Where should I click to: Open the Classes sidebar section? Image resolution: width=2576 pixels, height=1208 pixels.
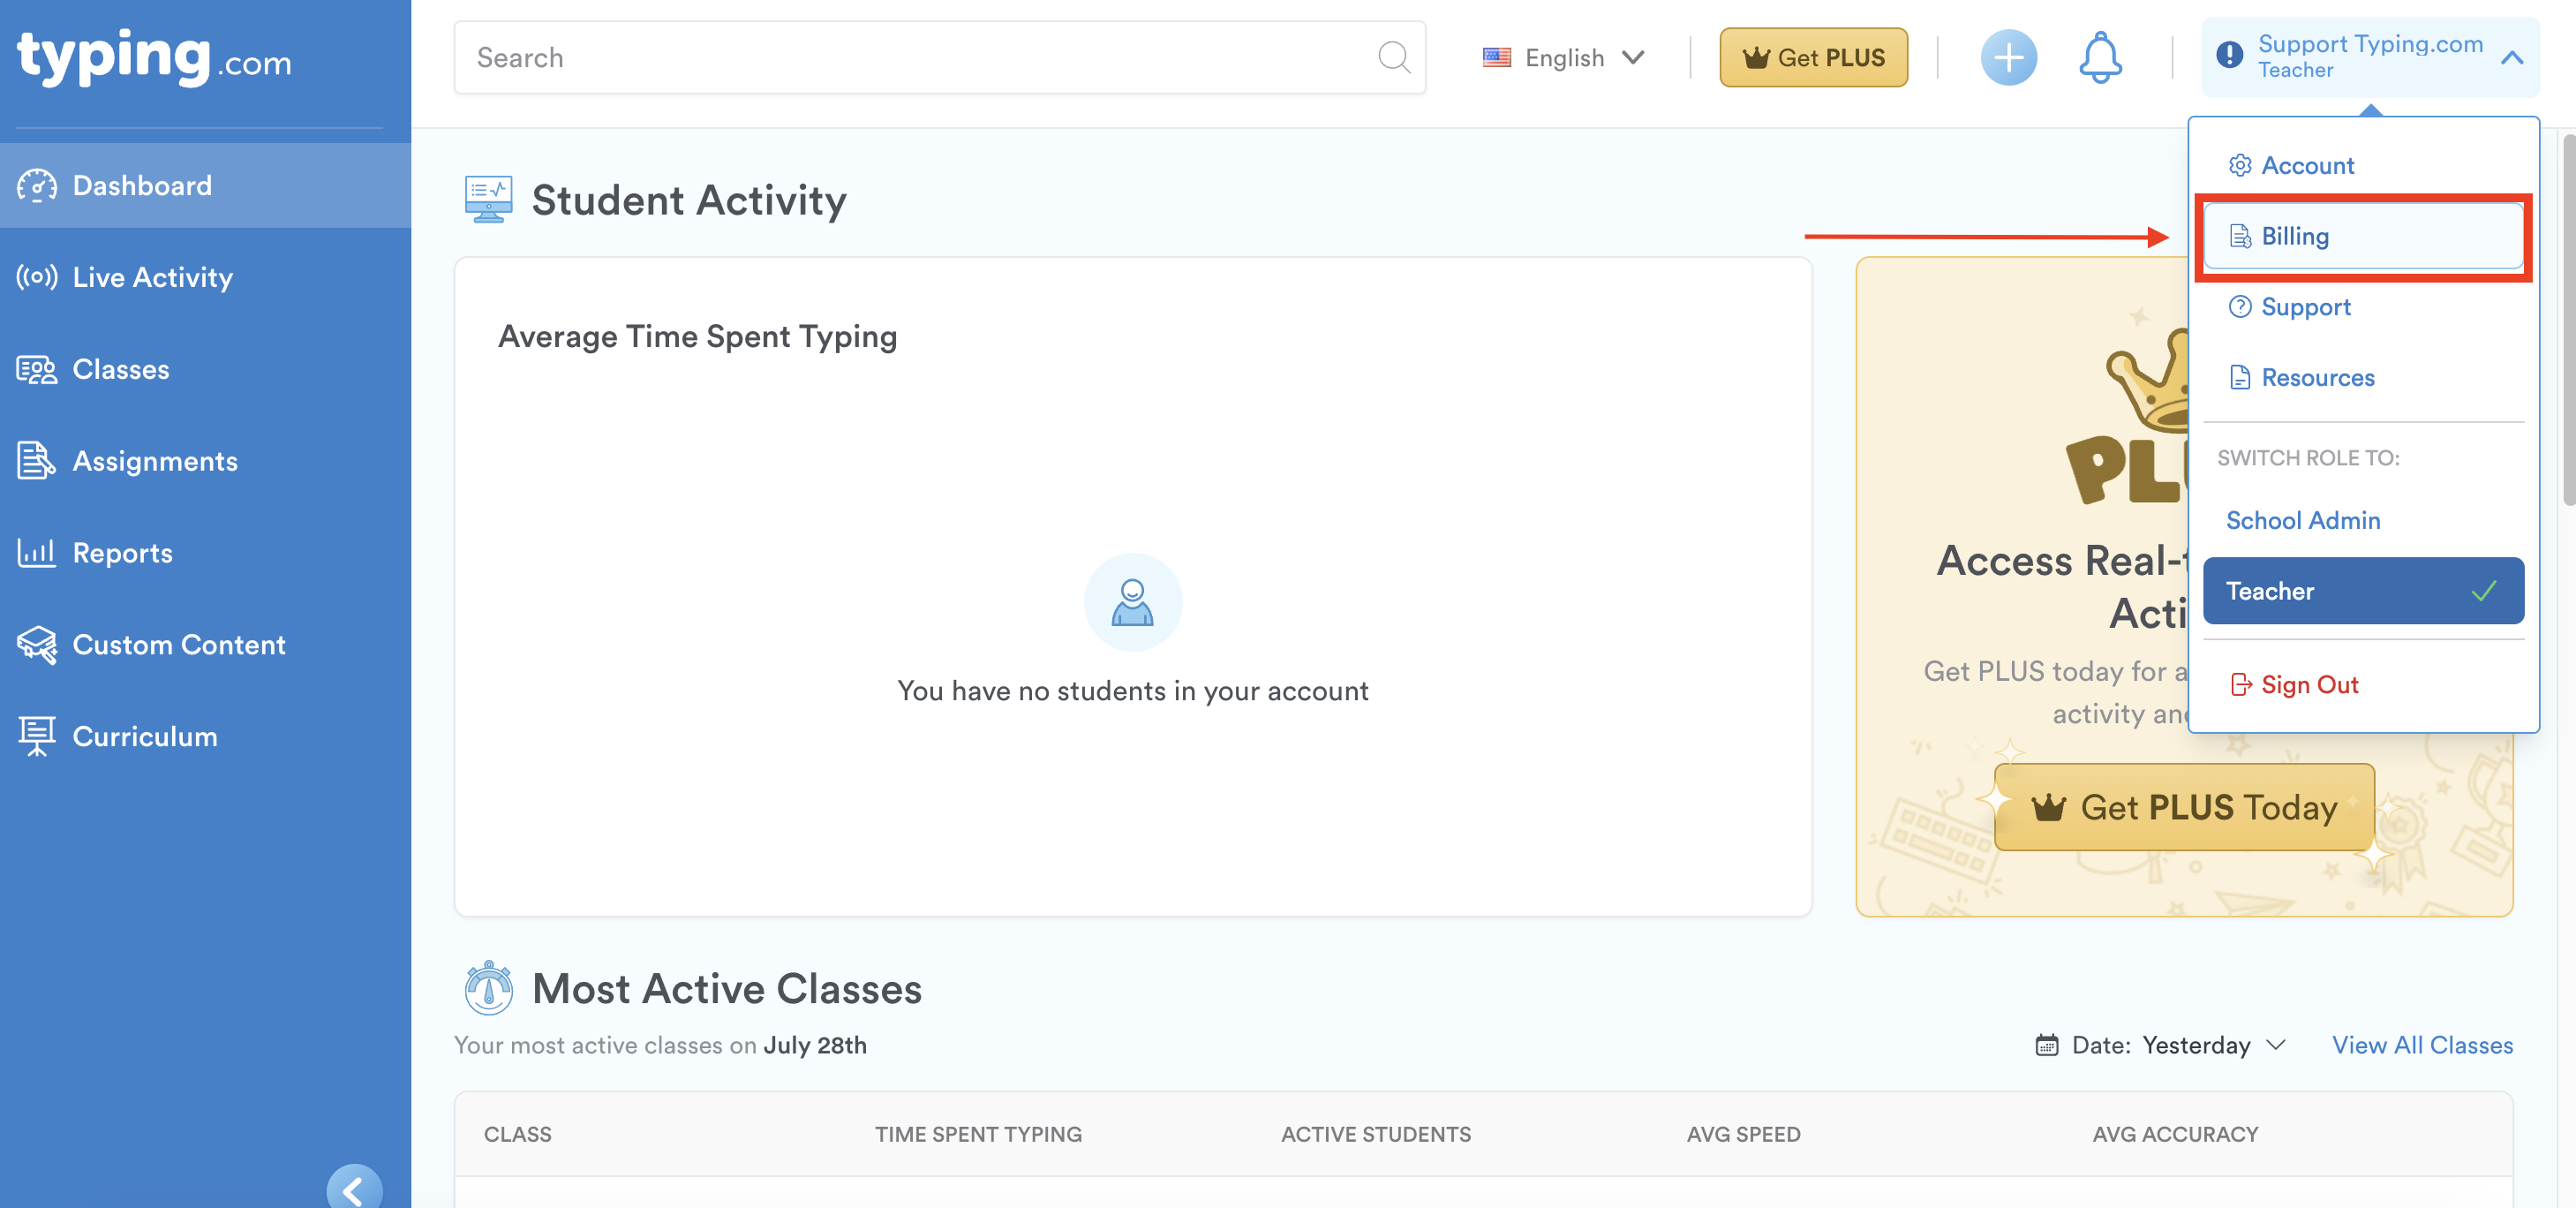120,369
